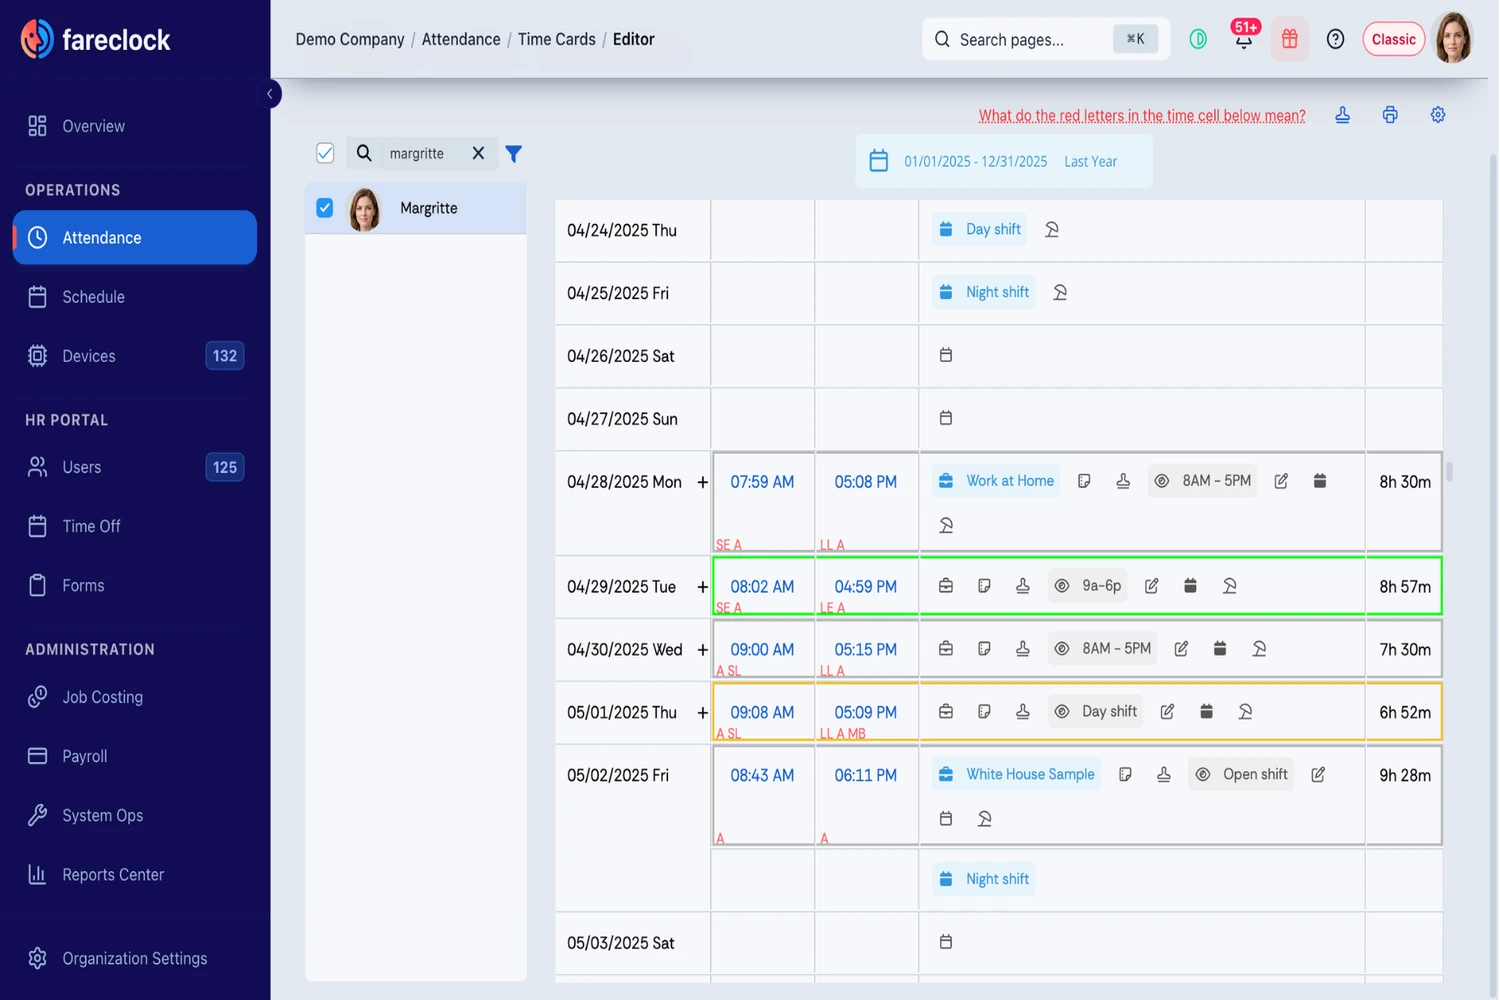This screenshot has width=1500, height=1000.
Task: Go to Schedule in the sidebar
Action: [x=135, y=297]
